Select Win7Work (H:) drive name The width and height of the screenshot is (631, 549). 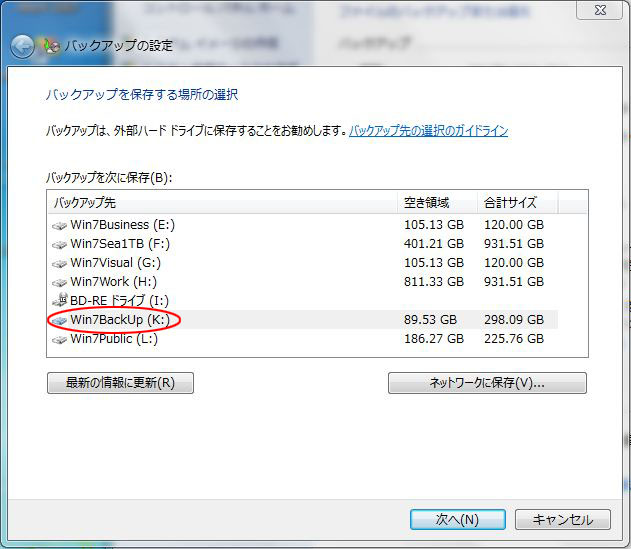[113, 281]
